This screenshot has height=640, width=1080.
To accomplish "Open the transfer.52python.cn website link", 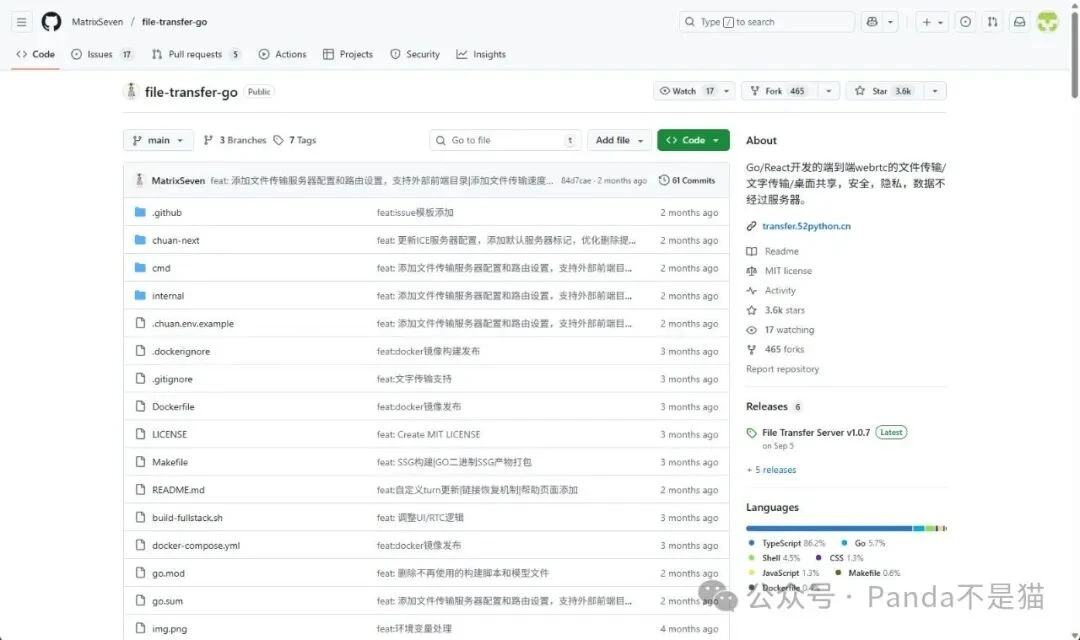I will point(806,226).
